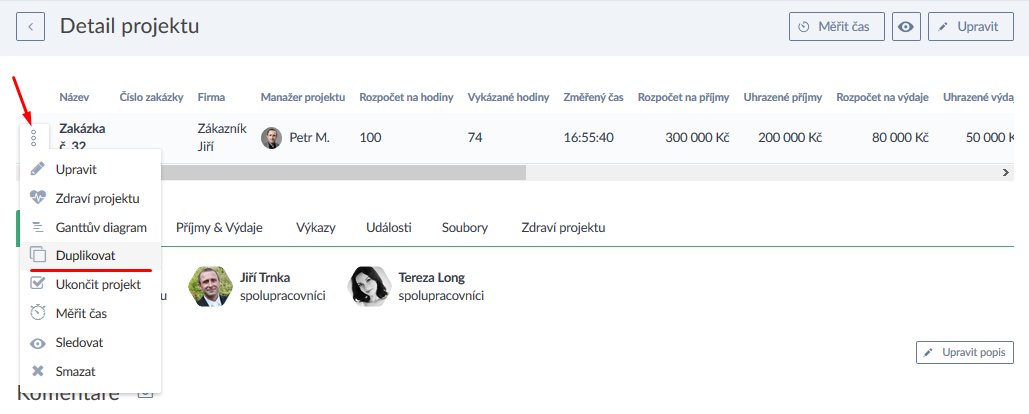This screenshot has width=1029, height=414.
Task: Click the right arrow of horizontal scrollbar
Action: (1006, 172)
